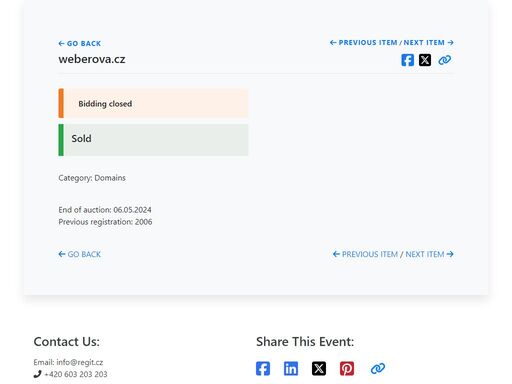512x384 pixels.
Task: Click the weberova.cz title
Action: click(92, 59)
